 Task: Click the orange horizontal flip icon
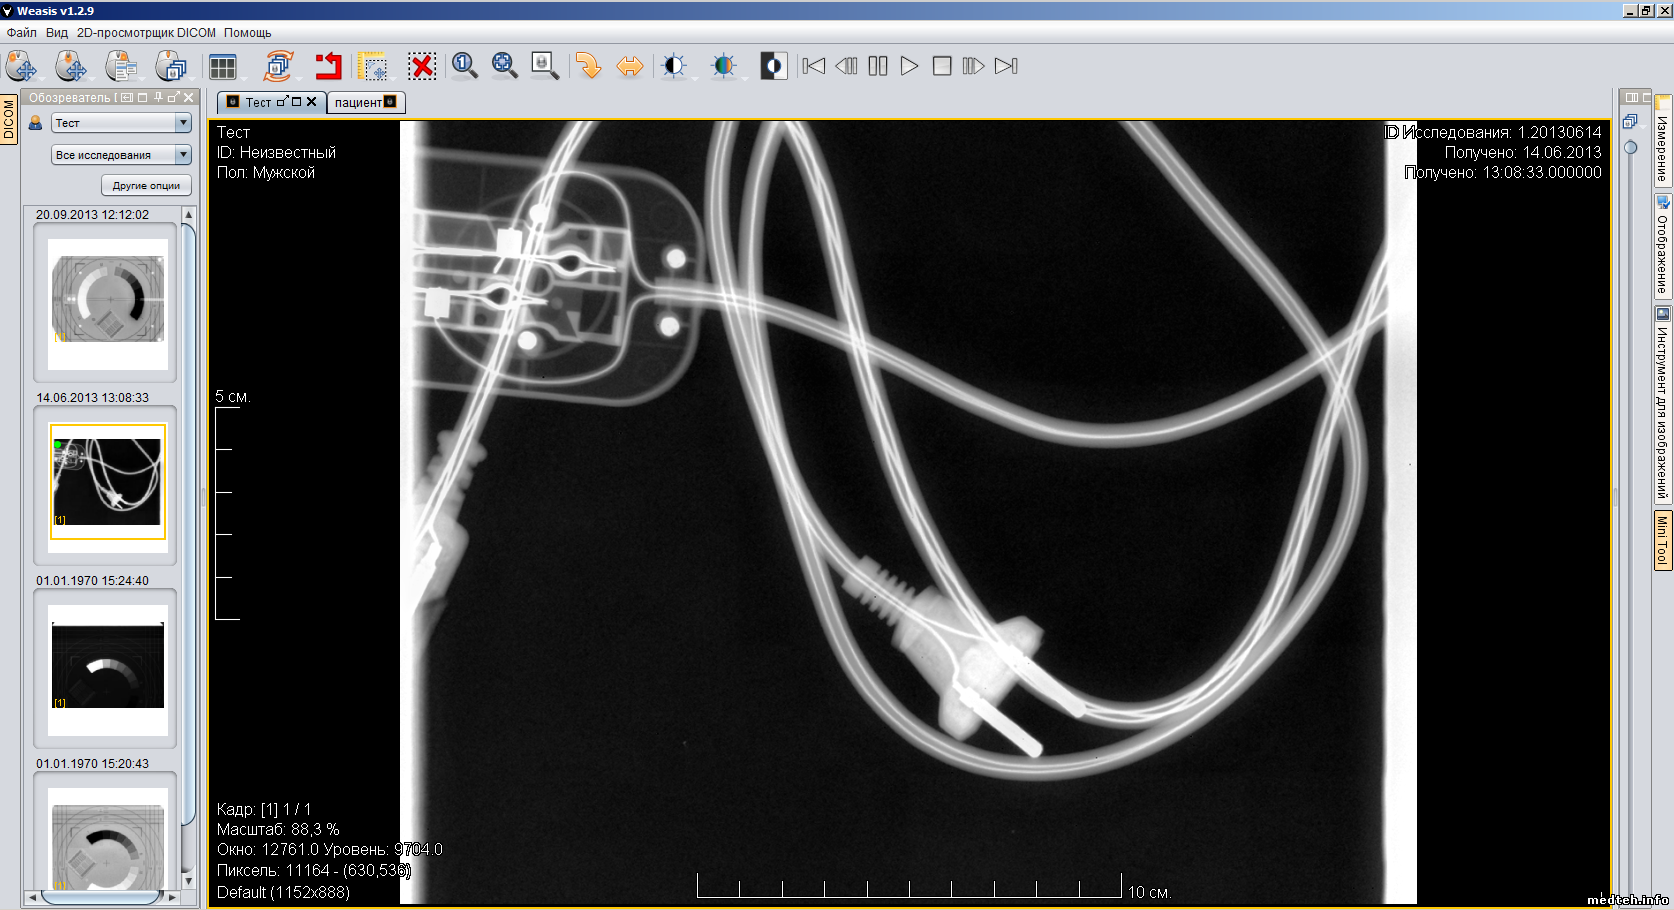(629, 66)
